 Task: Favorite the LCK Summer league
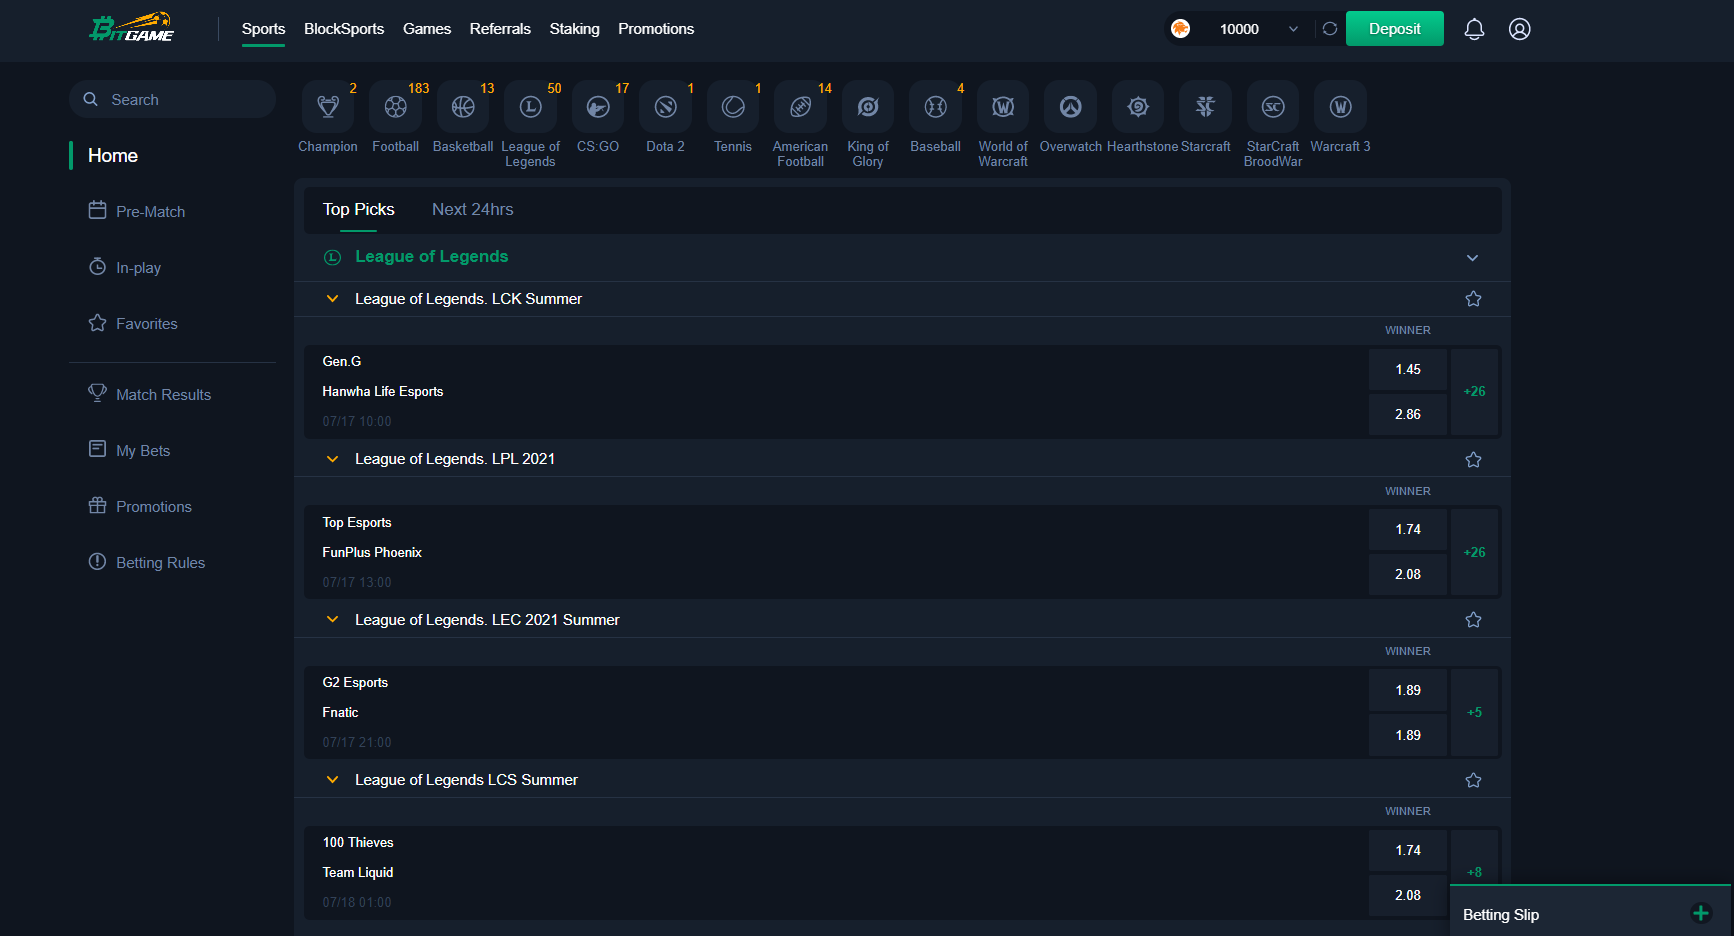pyautogui.click(x=1473, y=299)
